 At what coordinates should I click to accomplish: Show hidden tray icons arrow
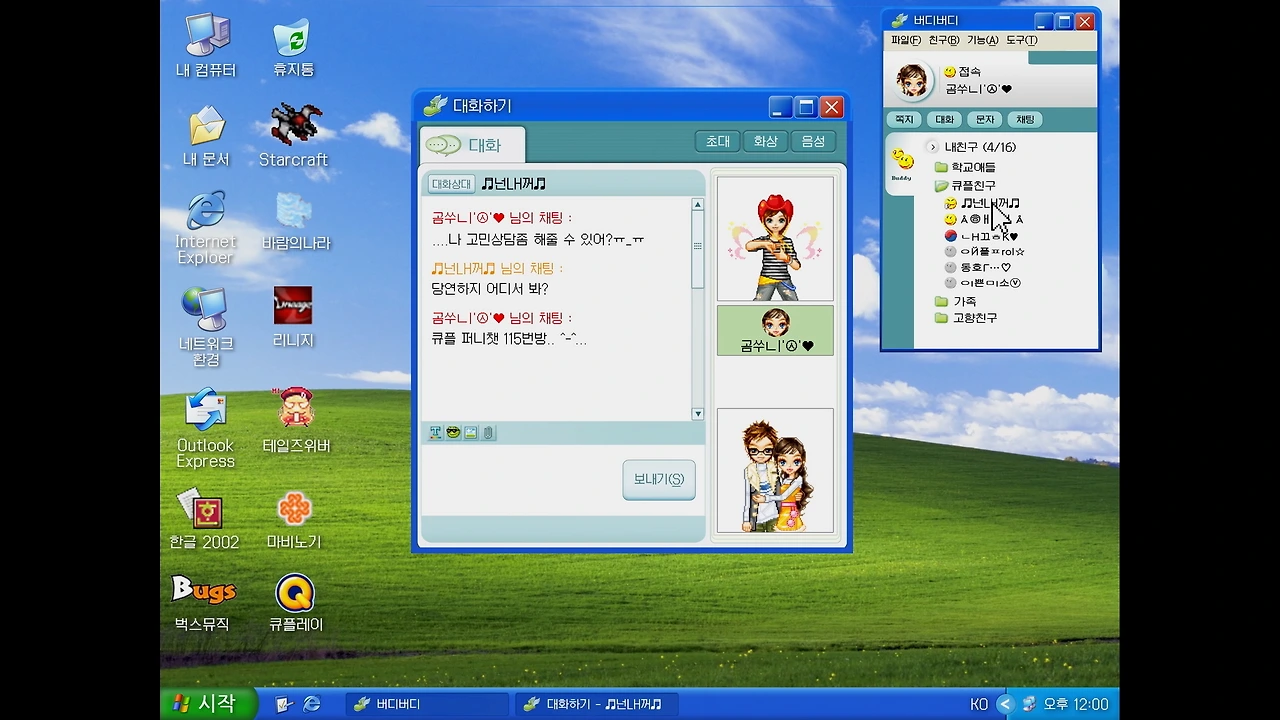coord(1005,704)
